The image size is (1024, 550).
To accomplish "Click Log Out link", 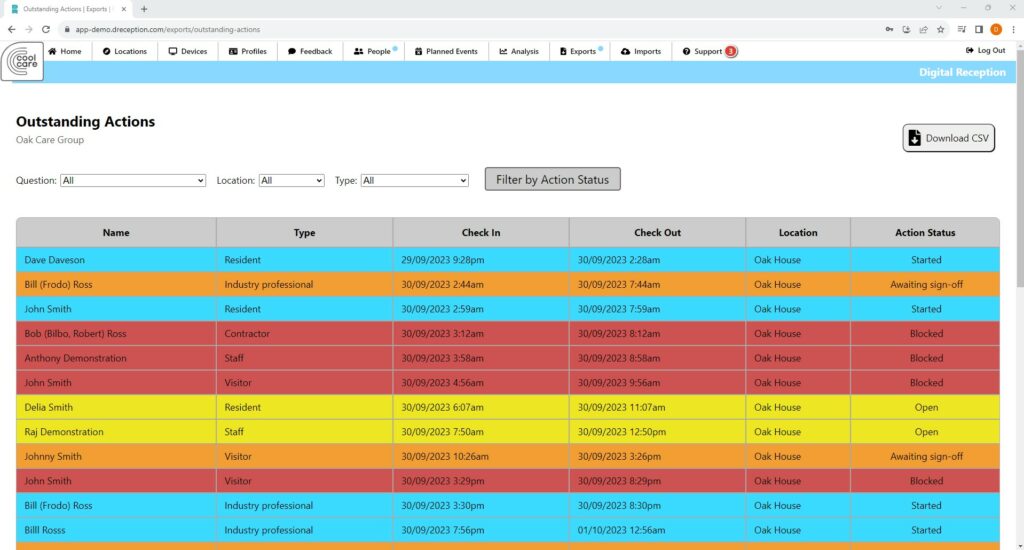I will tap(985, 51).
